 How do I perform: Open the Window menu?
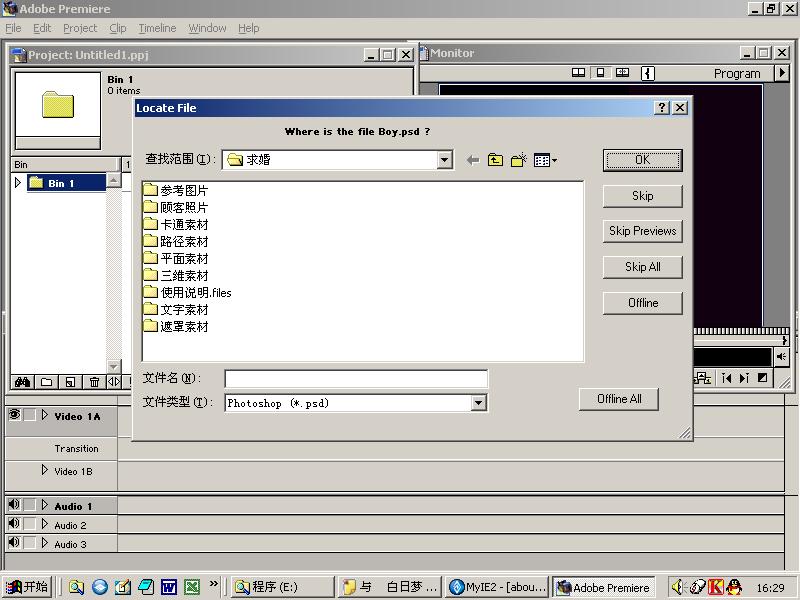(207, 28)
